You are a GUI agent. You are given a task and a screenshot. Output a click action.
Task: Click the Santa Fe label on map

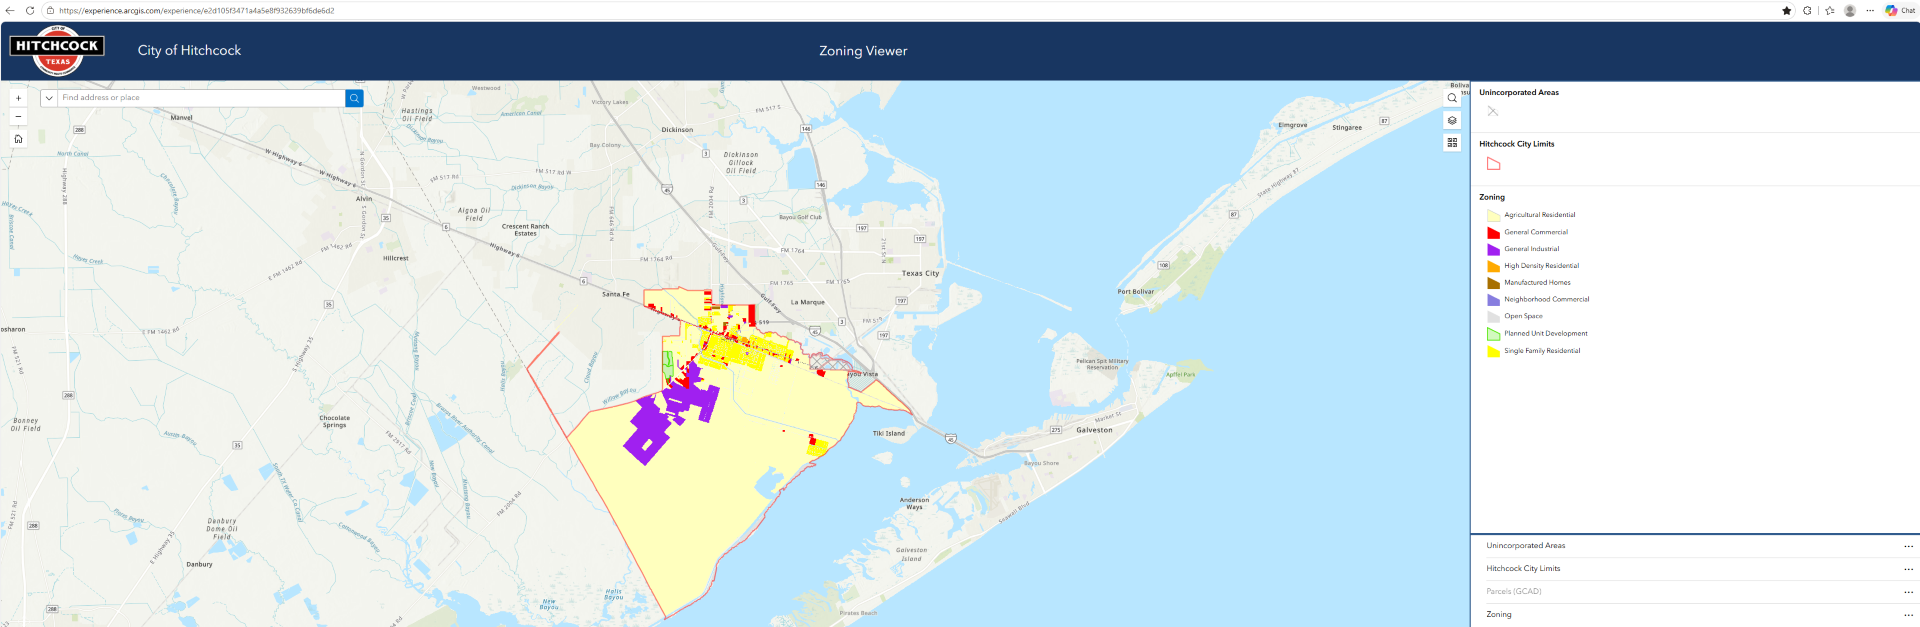[x=616, y=294]
